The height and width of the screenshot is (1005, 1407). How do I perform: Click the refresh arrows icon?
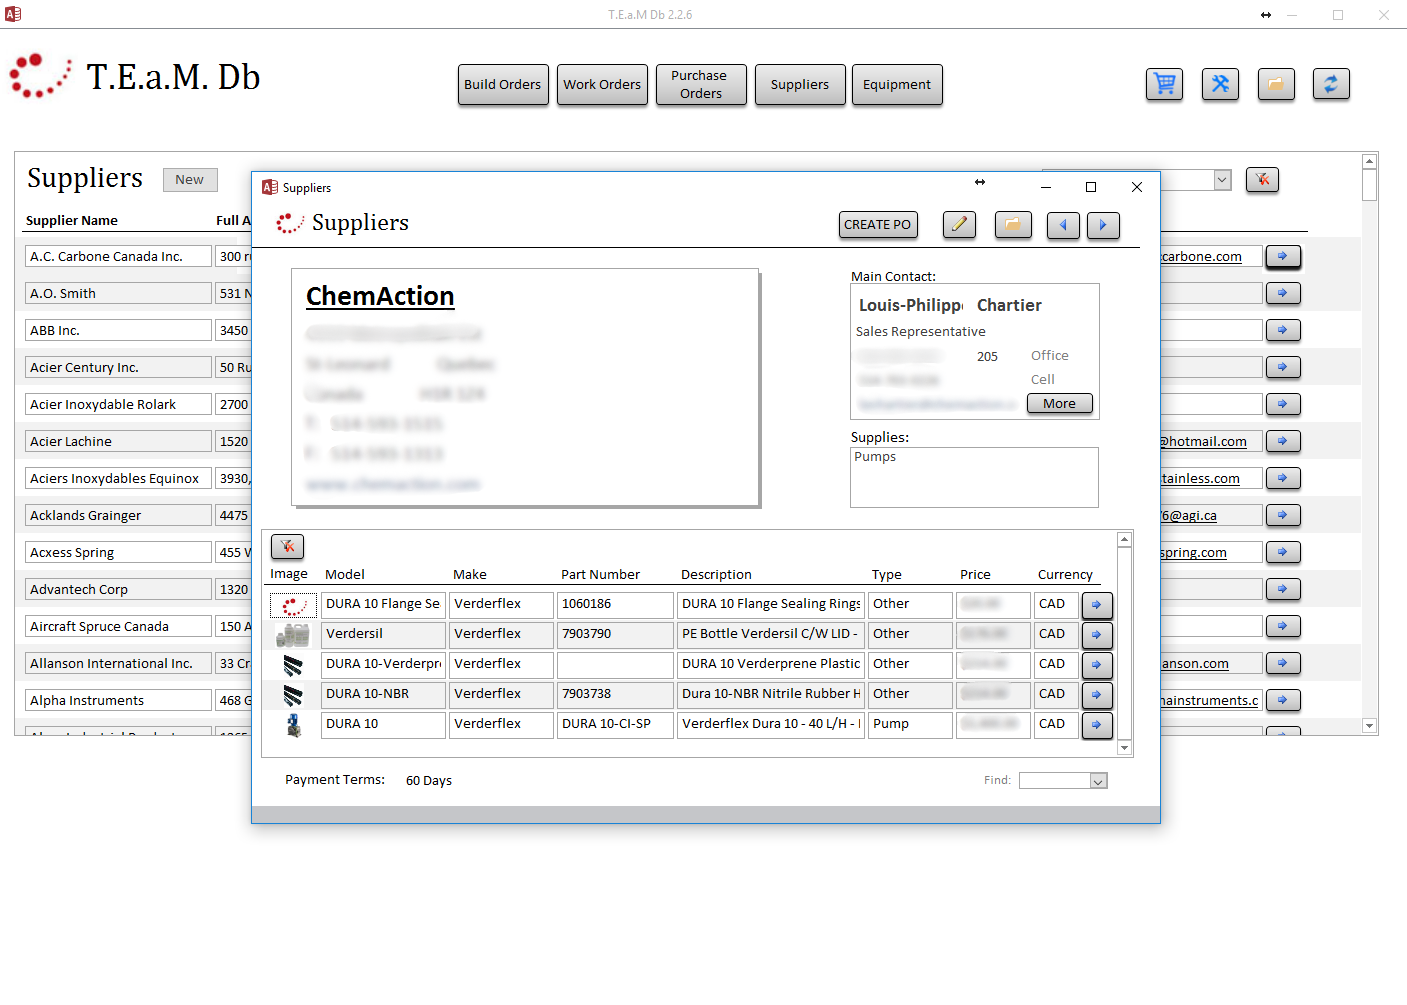(1331, 85)
